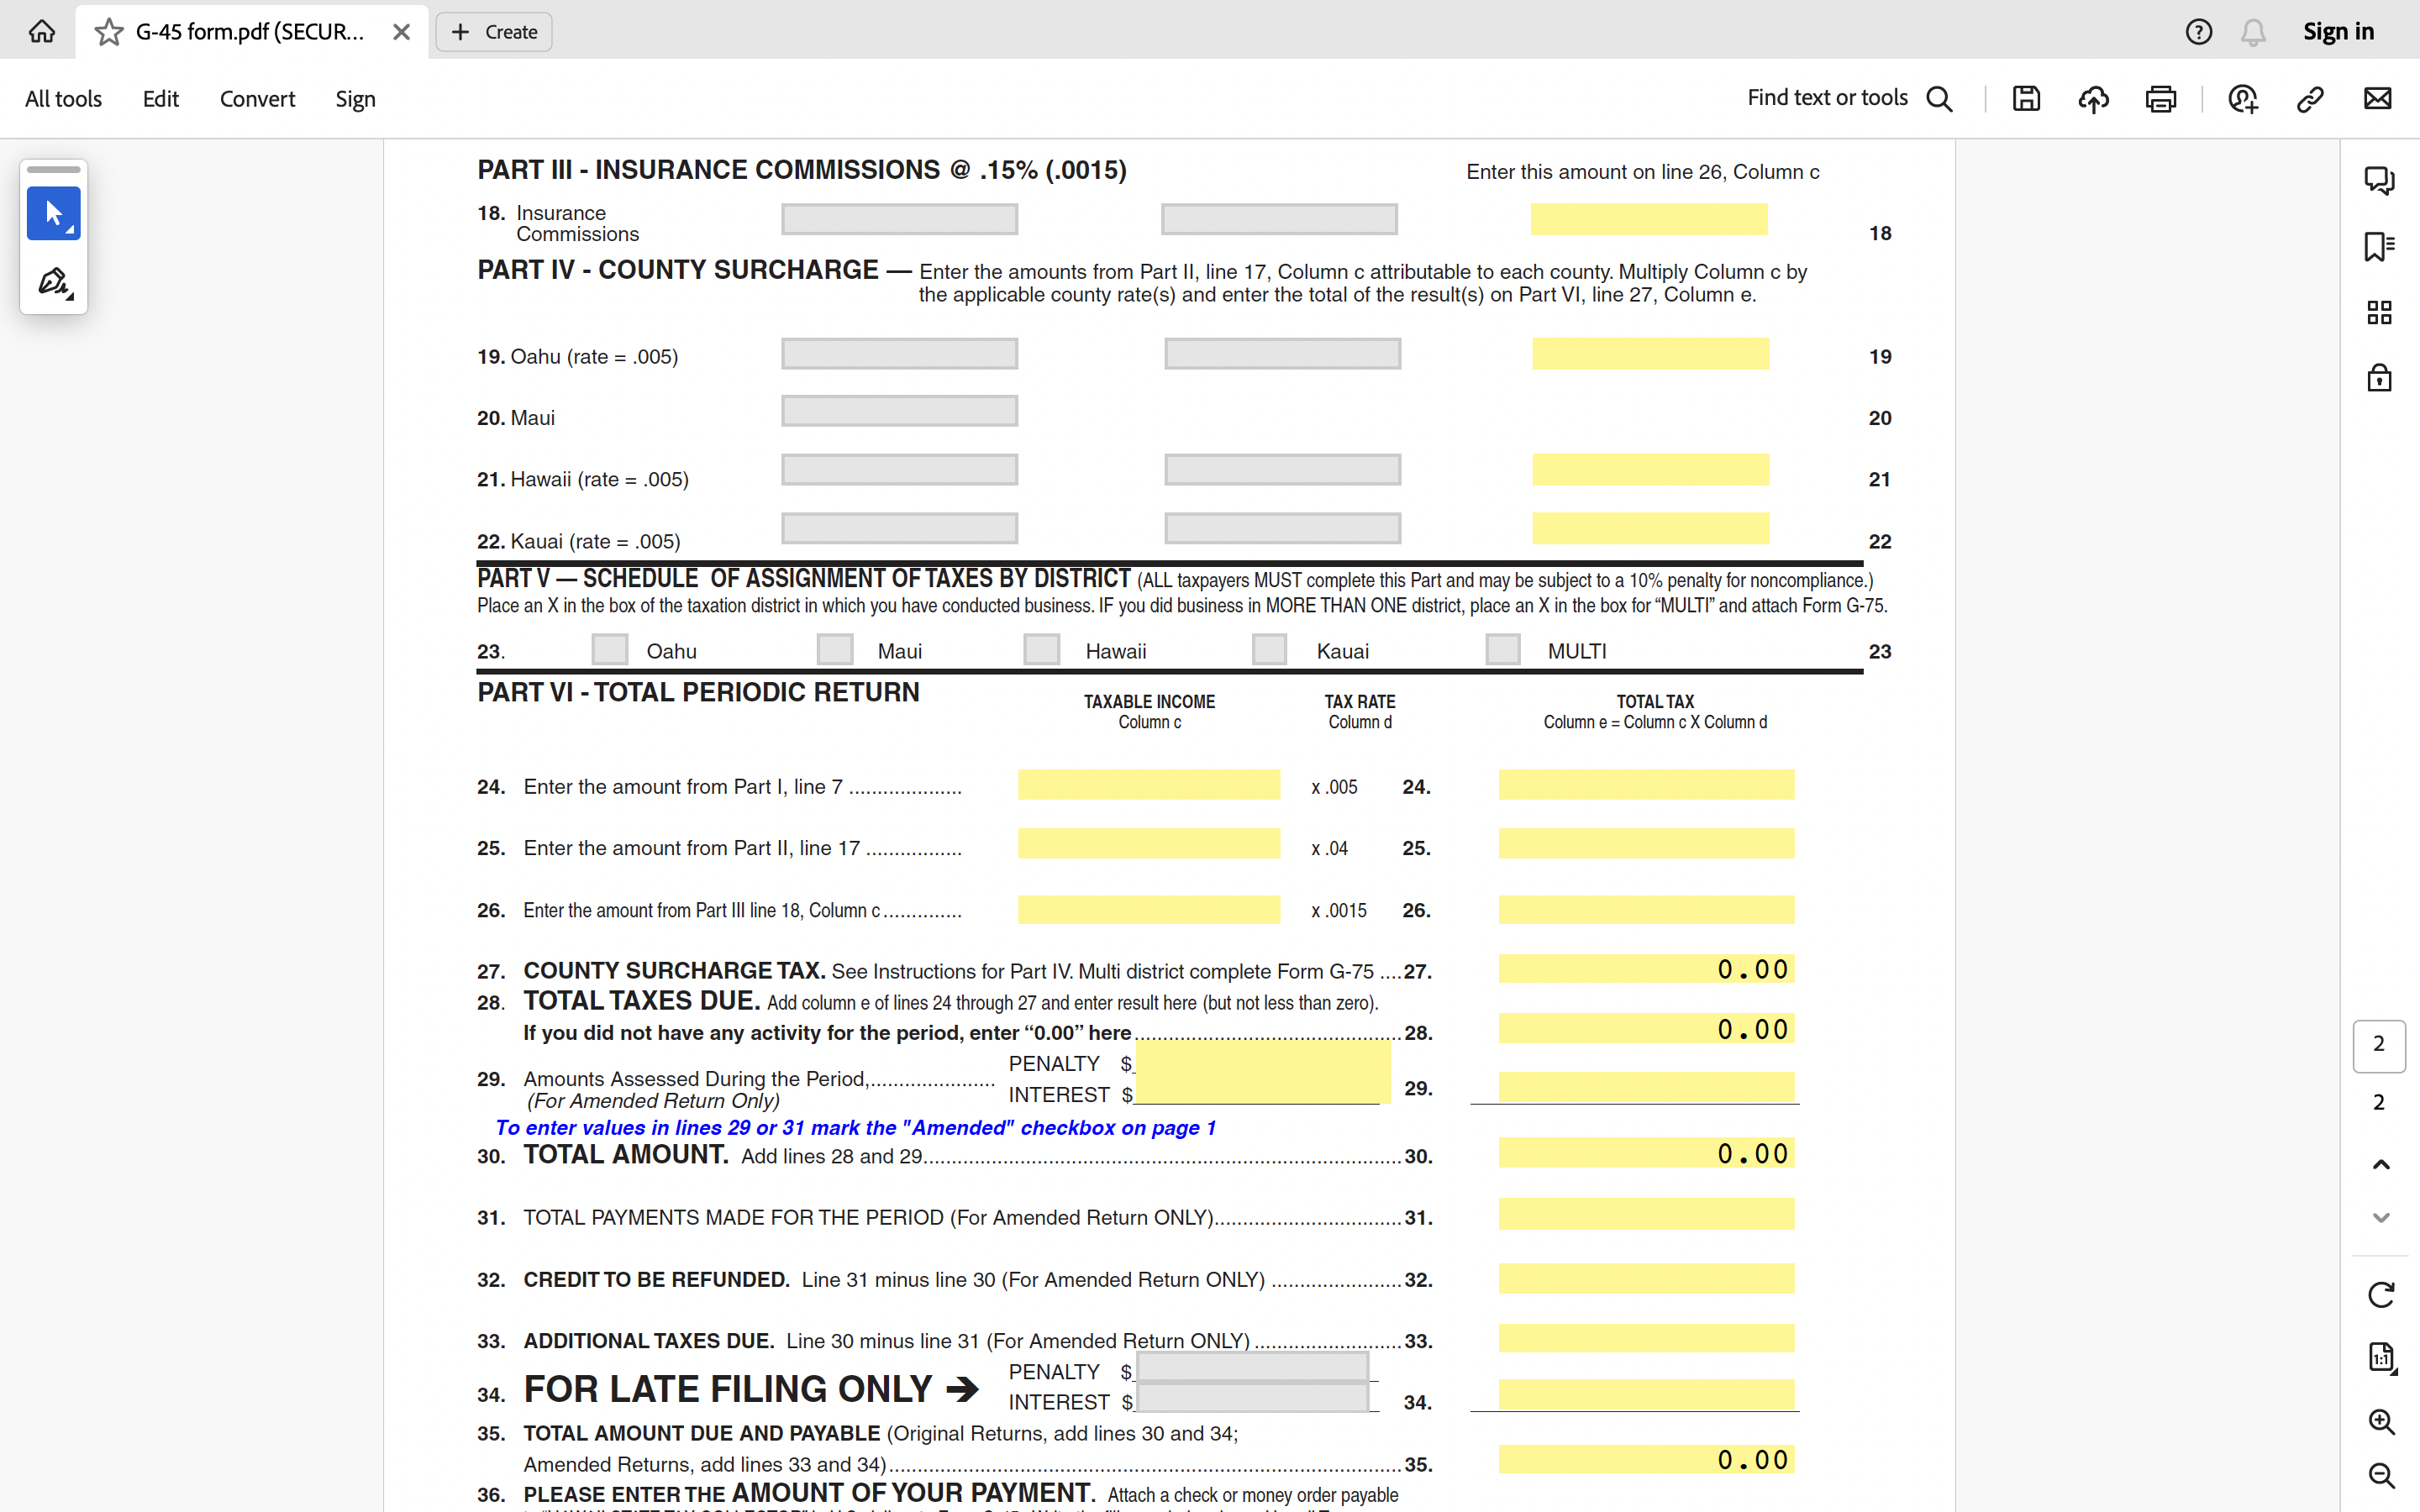Check the Maui district box

(x=835, y=649)
